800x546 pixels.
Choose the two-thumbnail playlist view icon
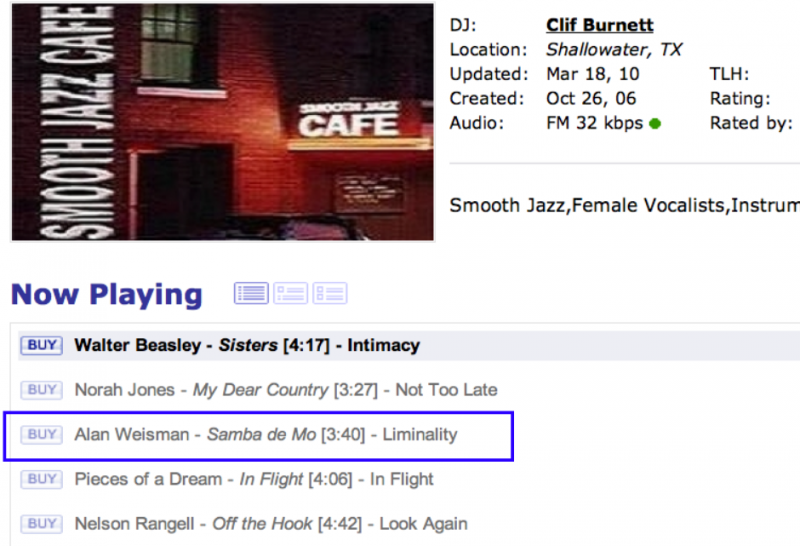330,293
